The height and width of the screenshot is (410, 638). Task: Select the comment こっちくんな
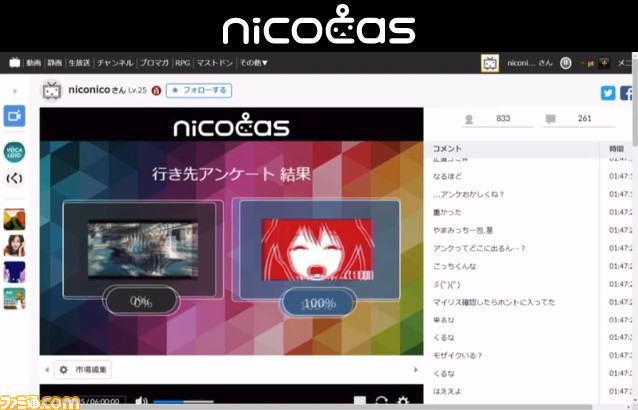[x=454, y=266]
